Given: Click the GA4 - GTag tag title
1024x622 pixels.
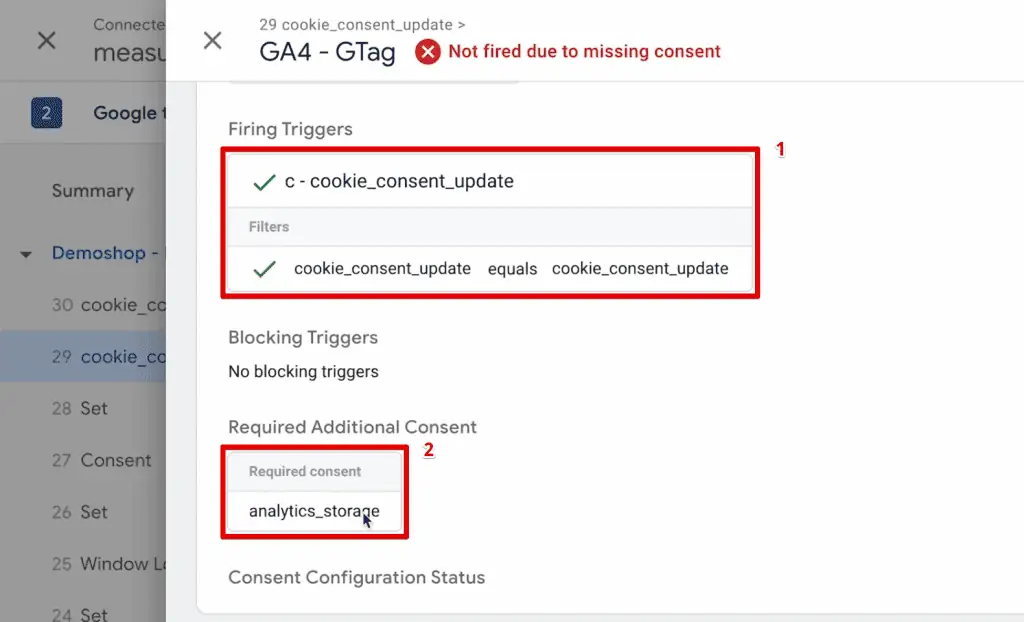Looking at the screenshot, I should pos(326,52).
